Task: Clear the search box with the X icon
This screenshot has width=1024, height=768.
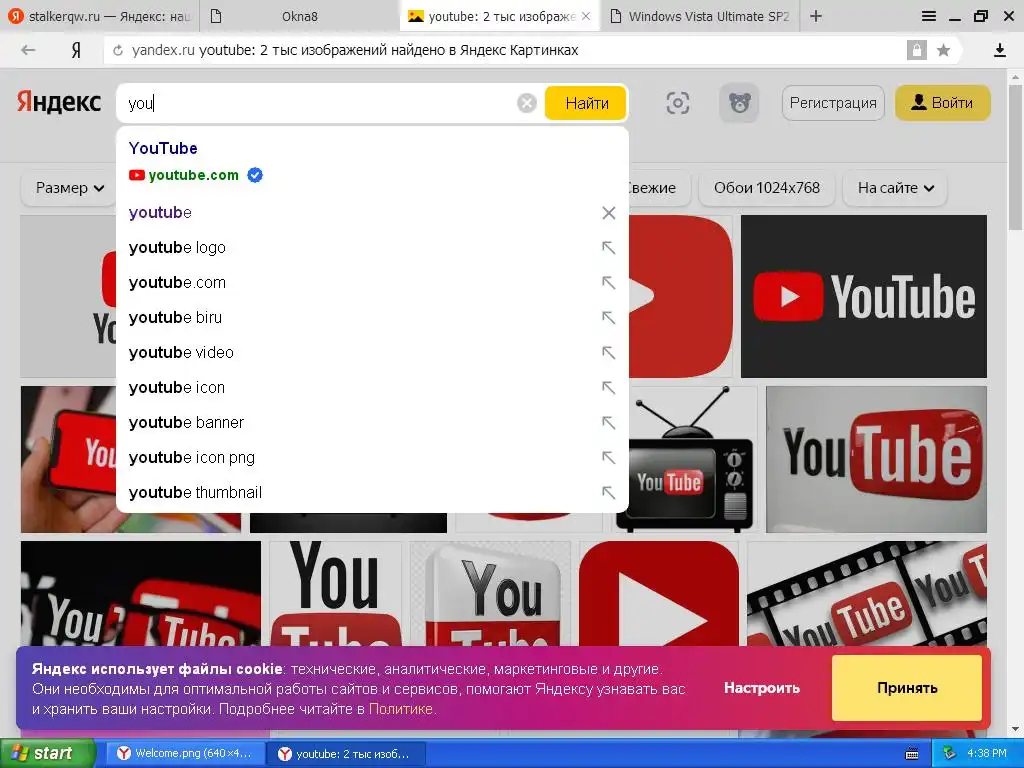Action: coord(526,103)
